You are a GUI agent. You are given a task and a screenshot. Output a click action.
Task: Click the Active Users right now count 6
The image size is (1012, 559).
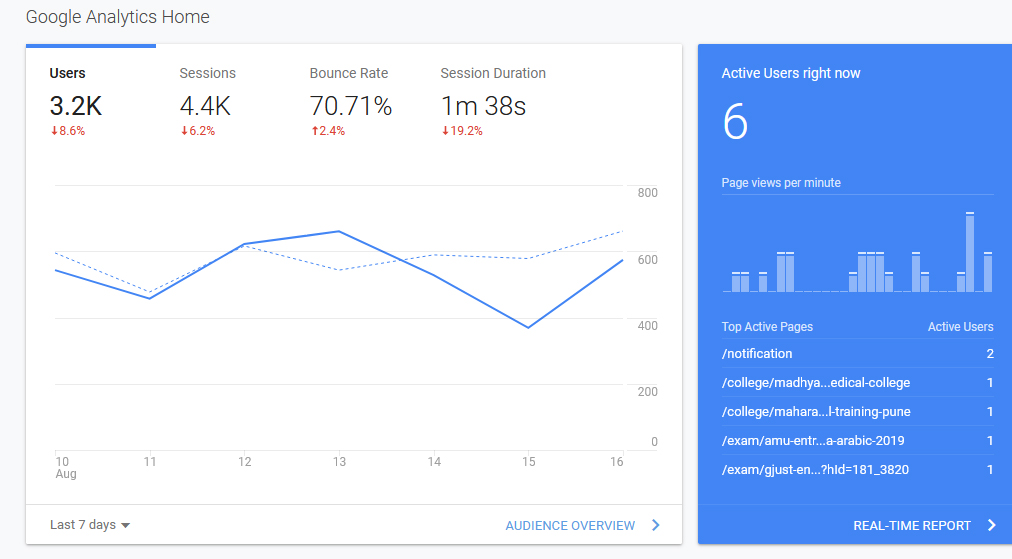[735, 121]
